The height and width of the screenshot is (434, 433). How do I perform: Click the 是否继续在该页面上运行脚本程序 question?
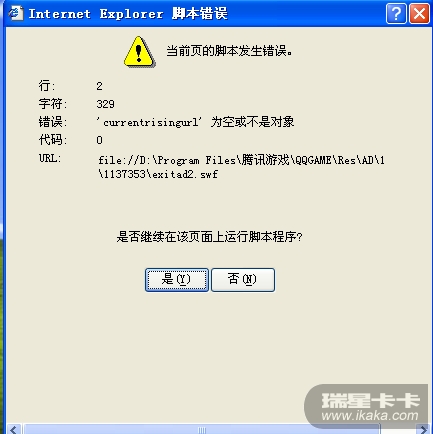click(x=209, y=237)
